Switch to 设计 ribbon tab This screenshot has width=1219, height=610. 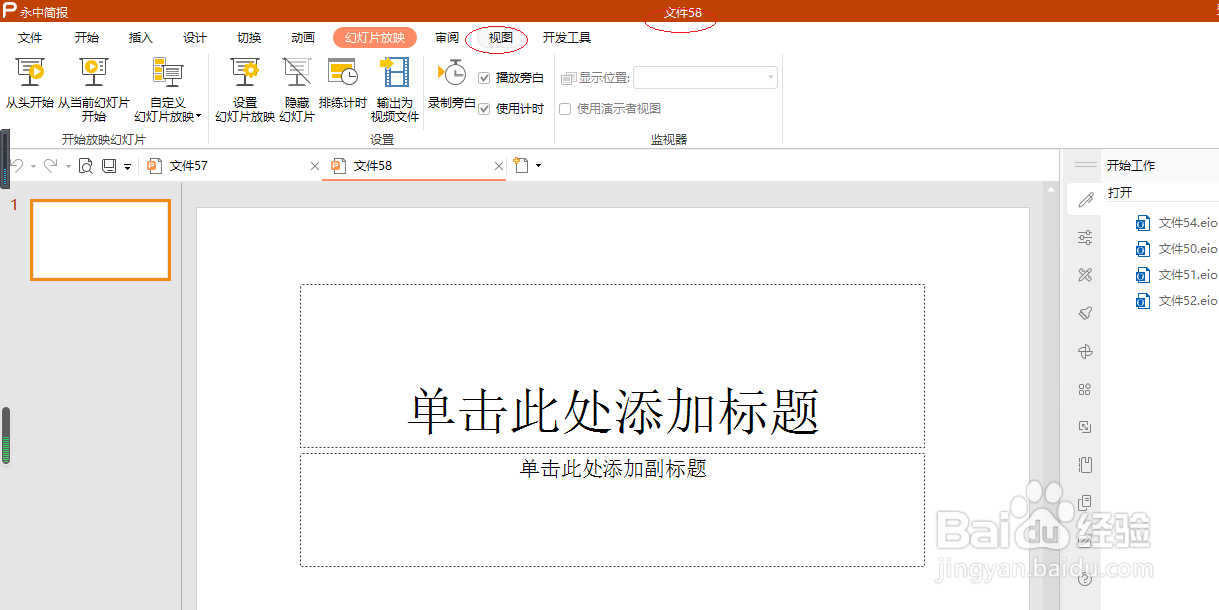[x=195, y=38]
